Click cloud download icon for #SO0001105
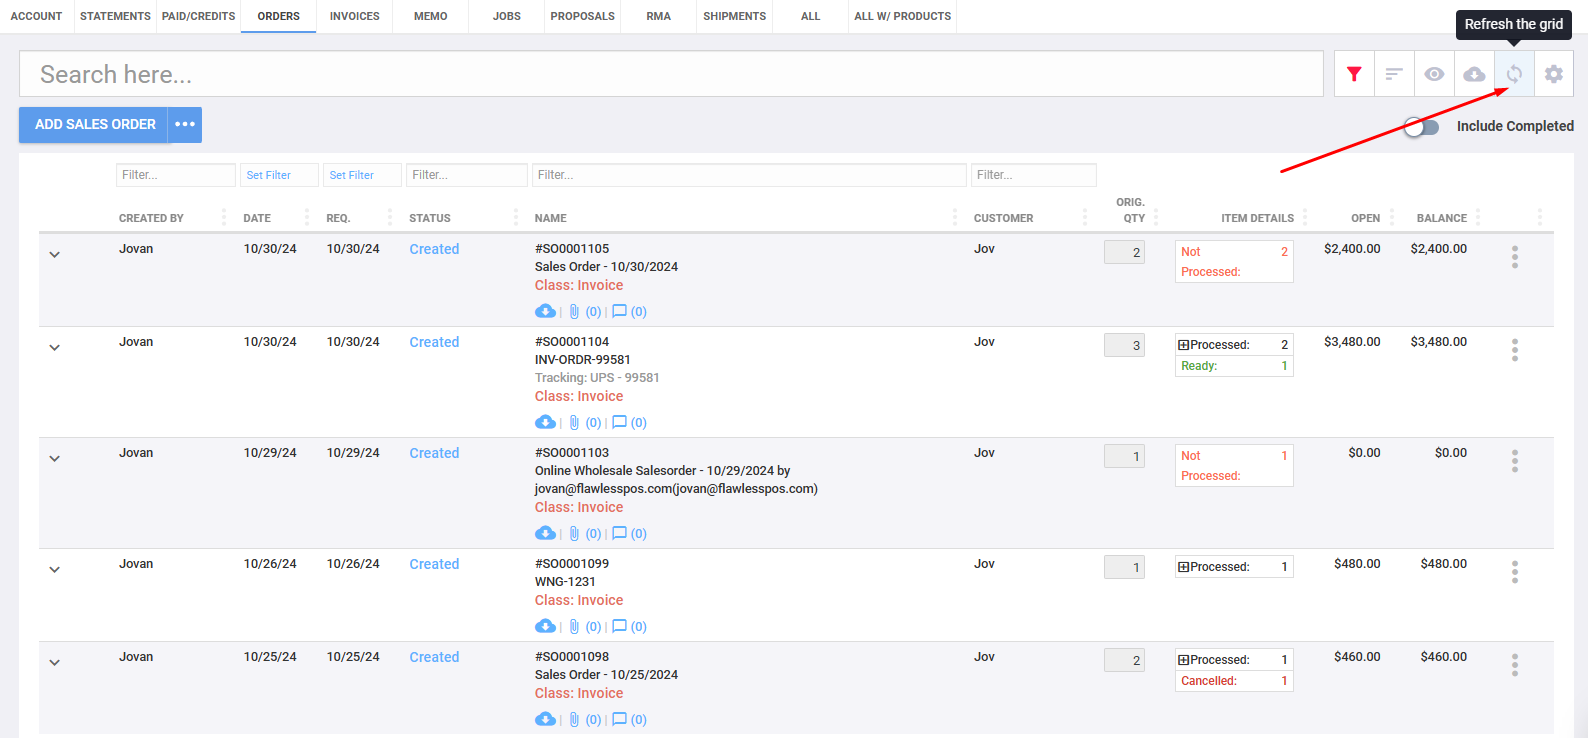This screenshot has width=1588, height=738. coord(545,311)
